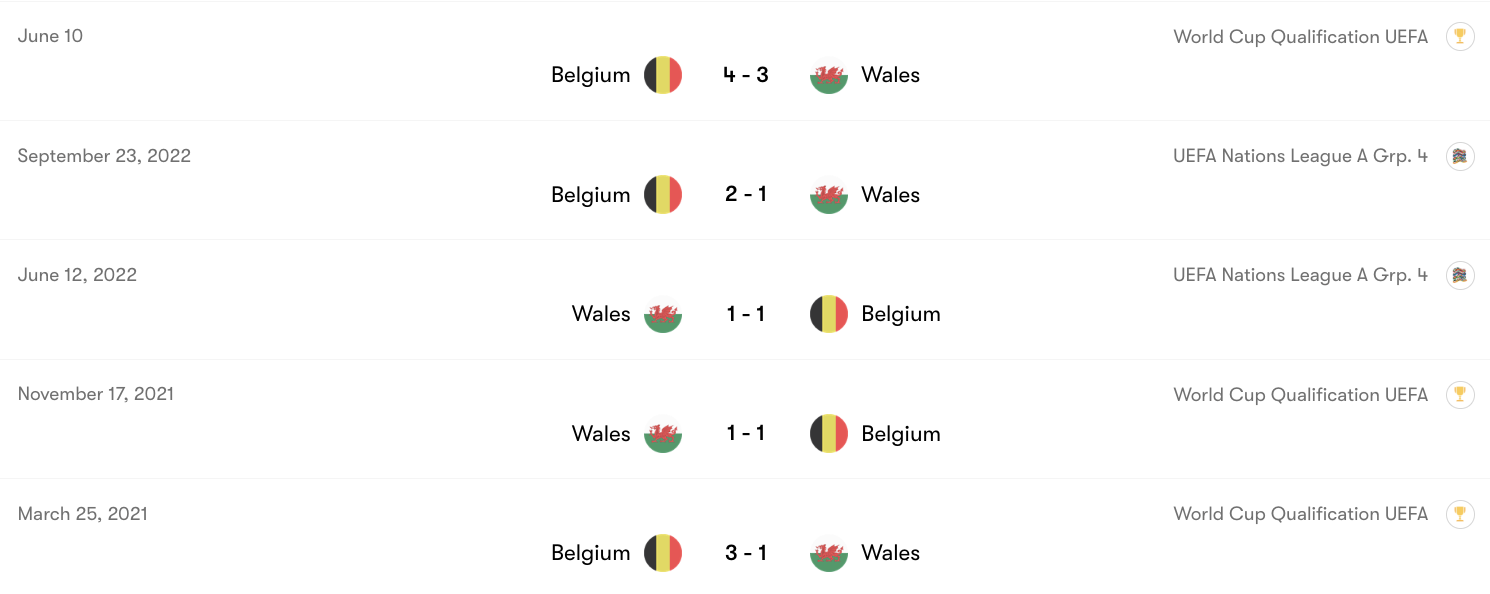Screen dimensions: 1490x594
Task: Click the Wales flag in the 4 - 3 match
Action: tap(828, 75)
